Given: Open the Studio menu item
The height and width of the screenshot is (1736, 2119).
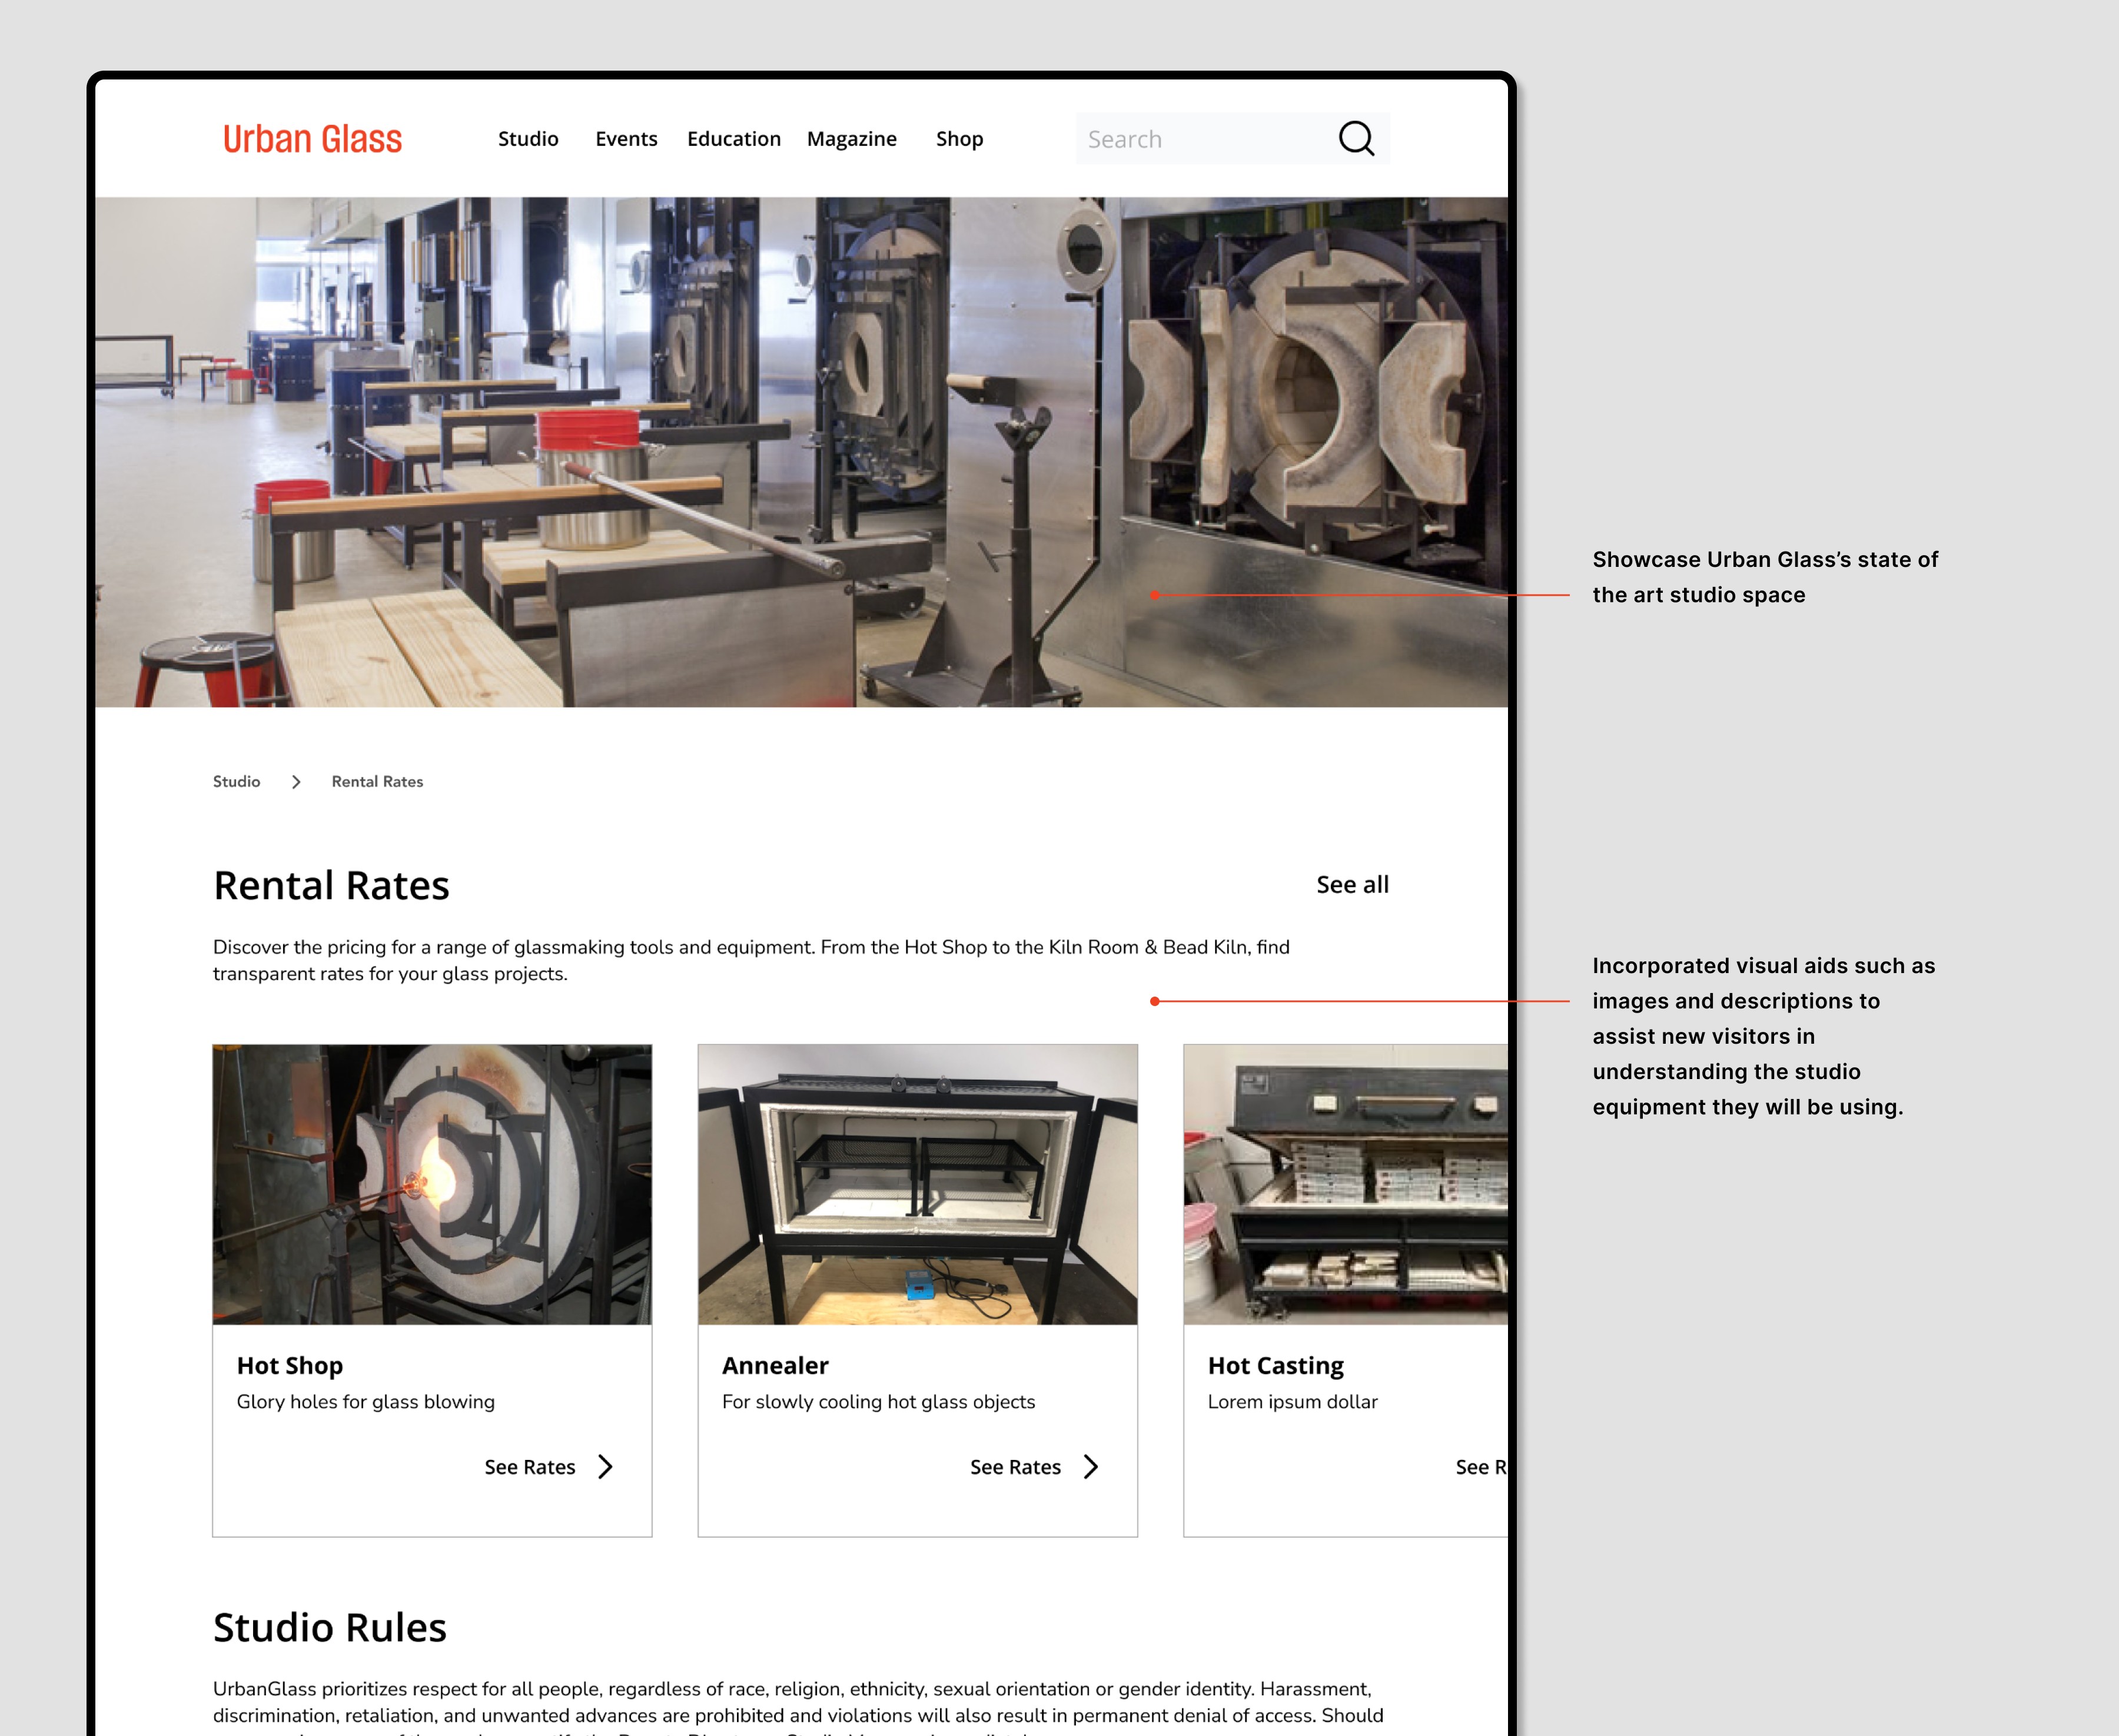Looking at the screenshot, I should (x=528, y=139).
